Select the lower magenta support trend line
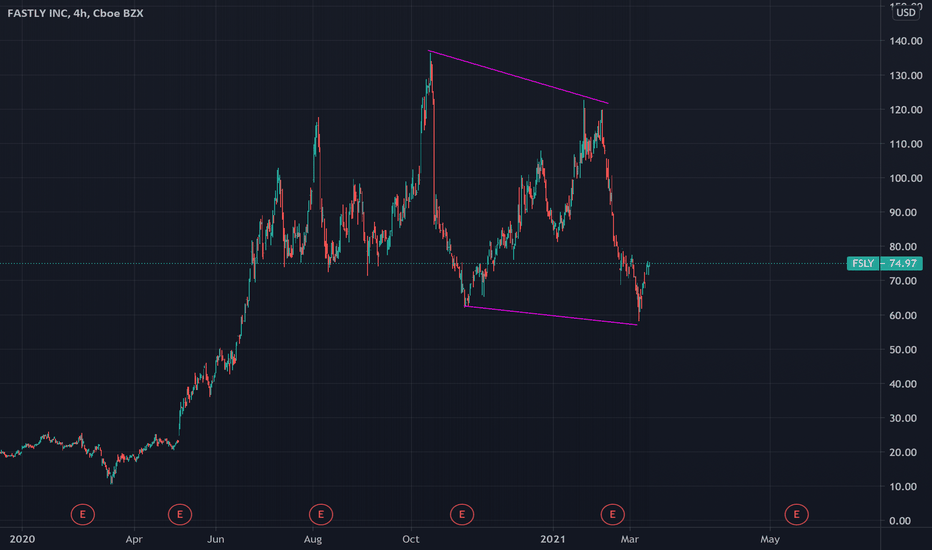 (x=551, y=316)
